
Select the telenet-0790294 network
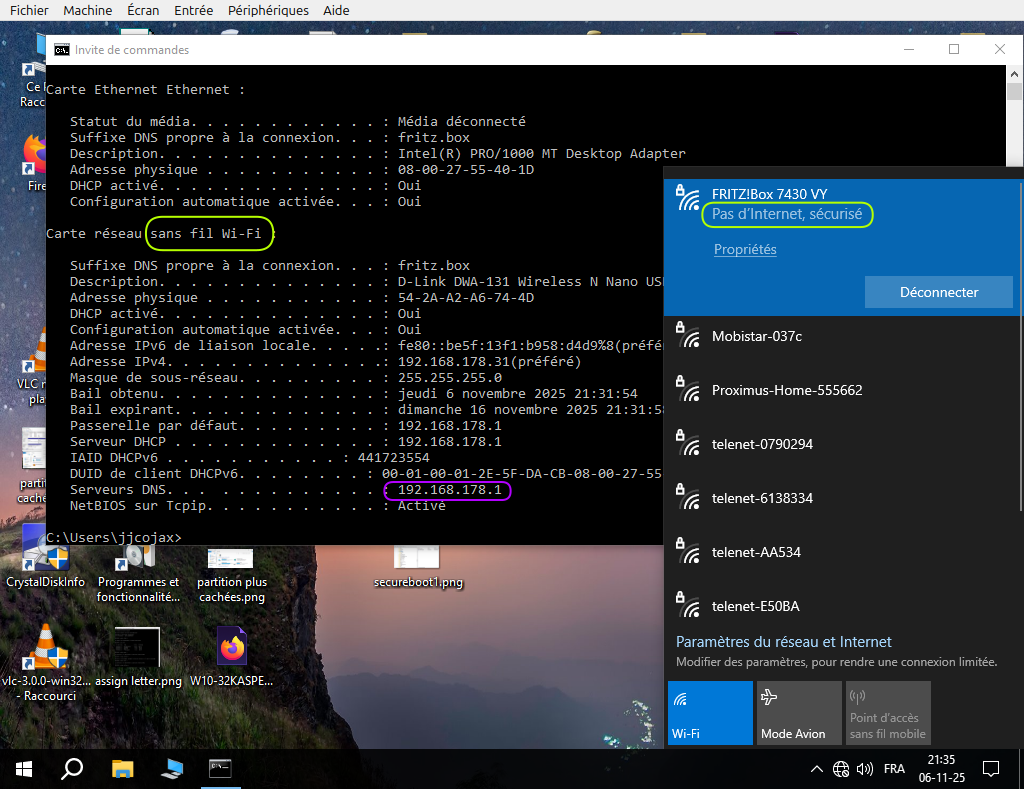tap(841, 444)
